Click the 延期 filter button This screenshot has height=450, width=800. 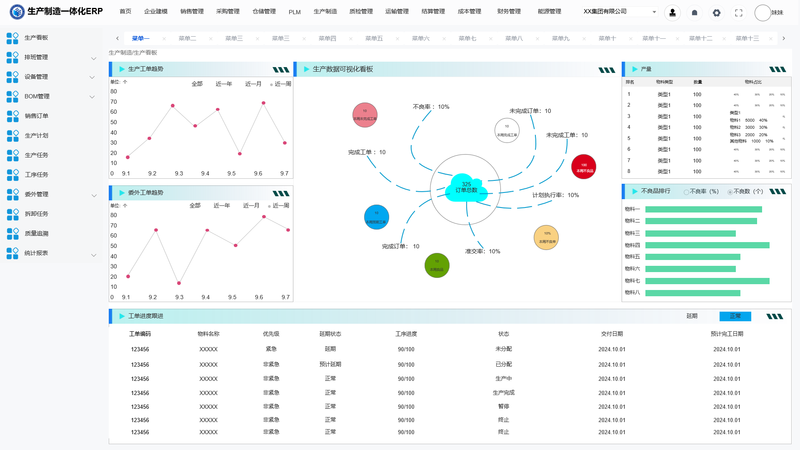692,316
